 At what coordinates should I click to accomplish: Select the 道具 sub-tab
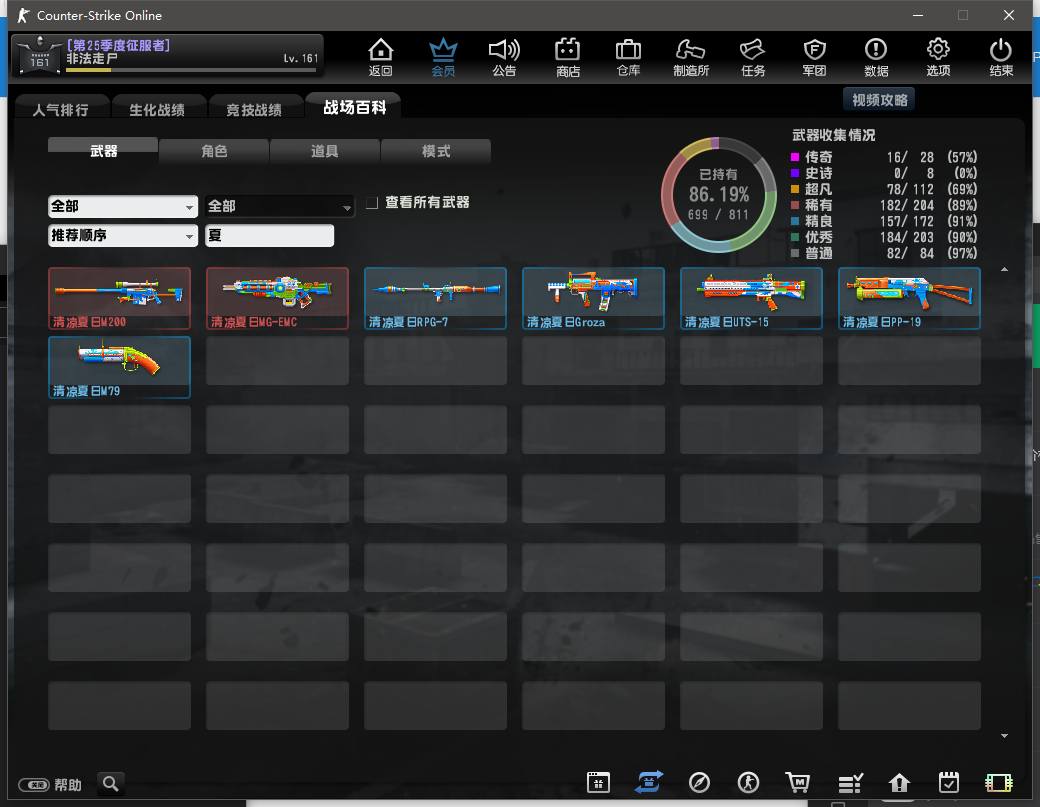point(325,151)
